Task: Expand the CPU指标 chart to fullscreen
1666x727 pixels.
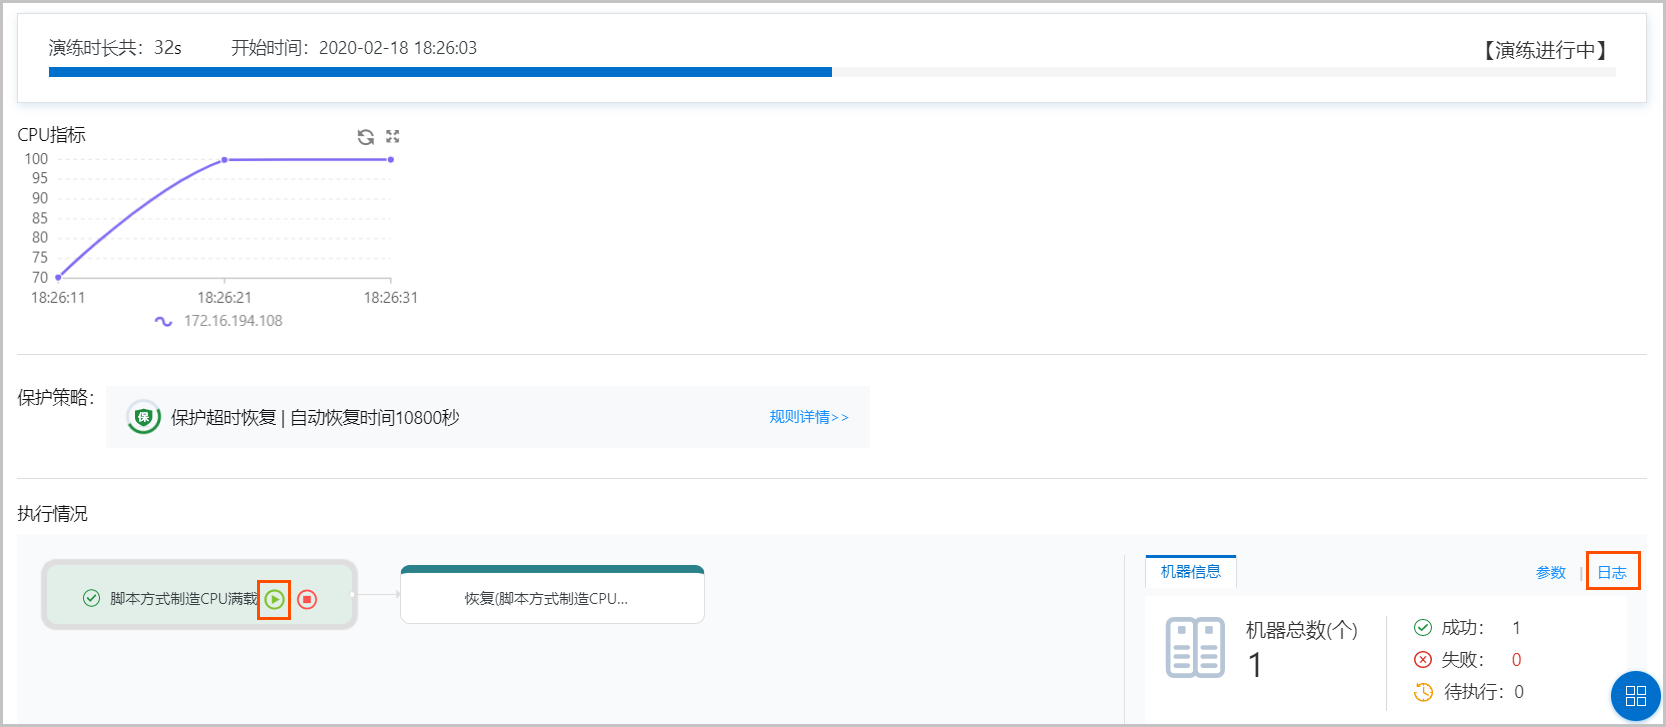Action: click(393, 136)
